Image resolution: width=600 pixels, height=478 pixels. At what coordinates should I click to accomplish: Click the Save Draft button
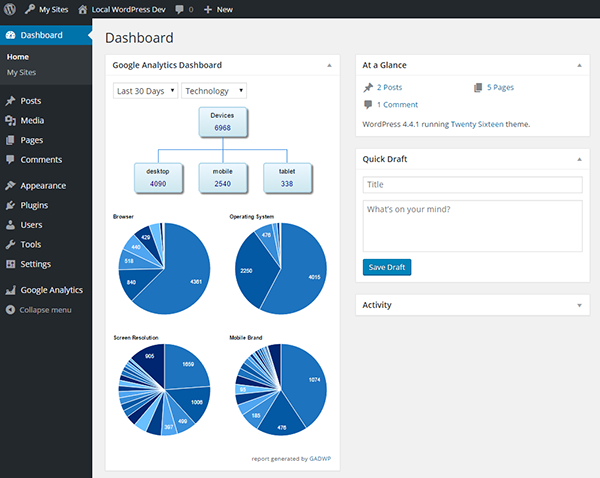tap(387, 267)
